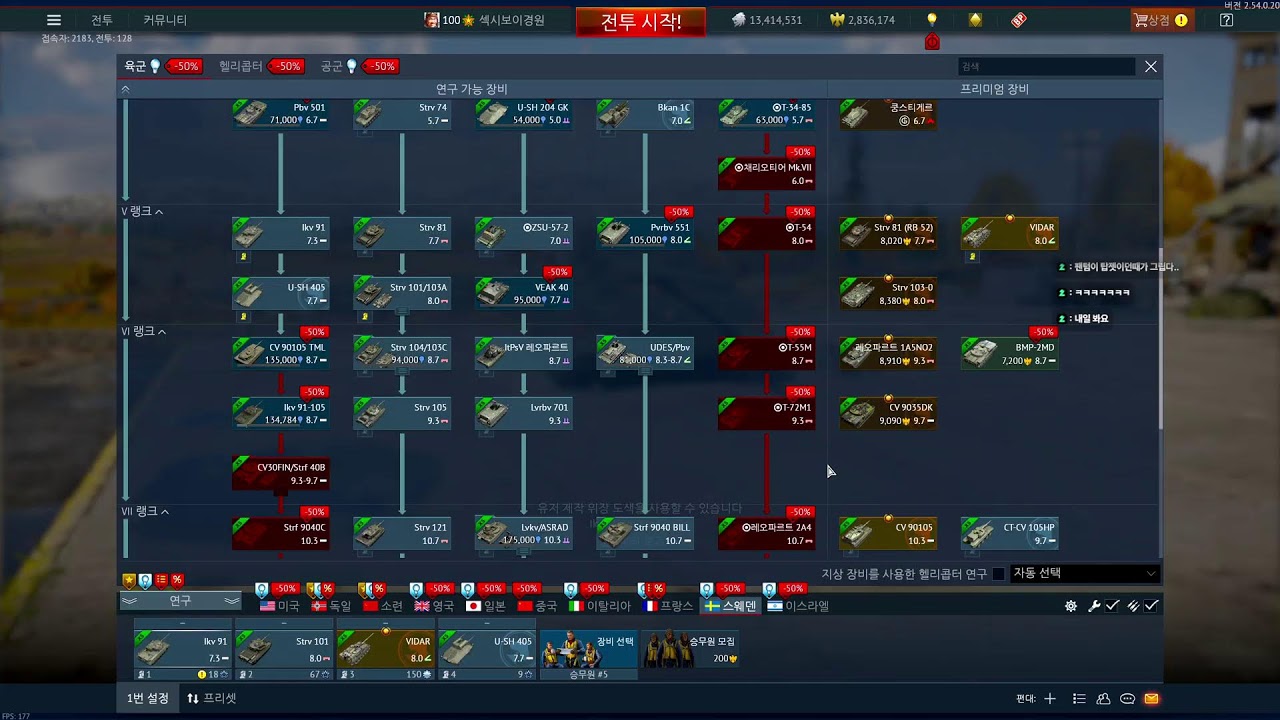
Task: Select the 이스라엘 country tab
Action: point(798,606)
